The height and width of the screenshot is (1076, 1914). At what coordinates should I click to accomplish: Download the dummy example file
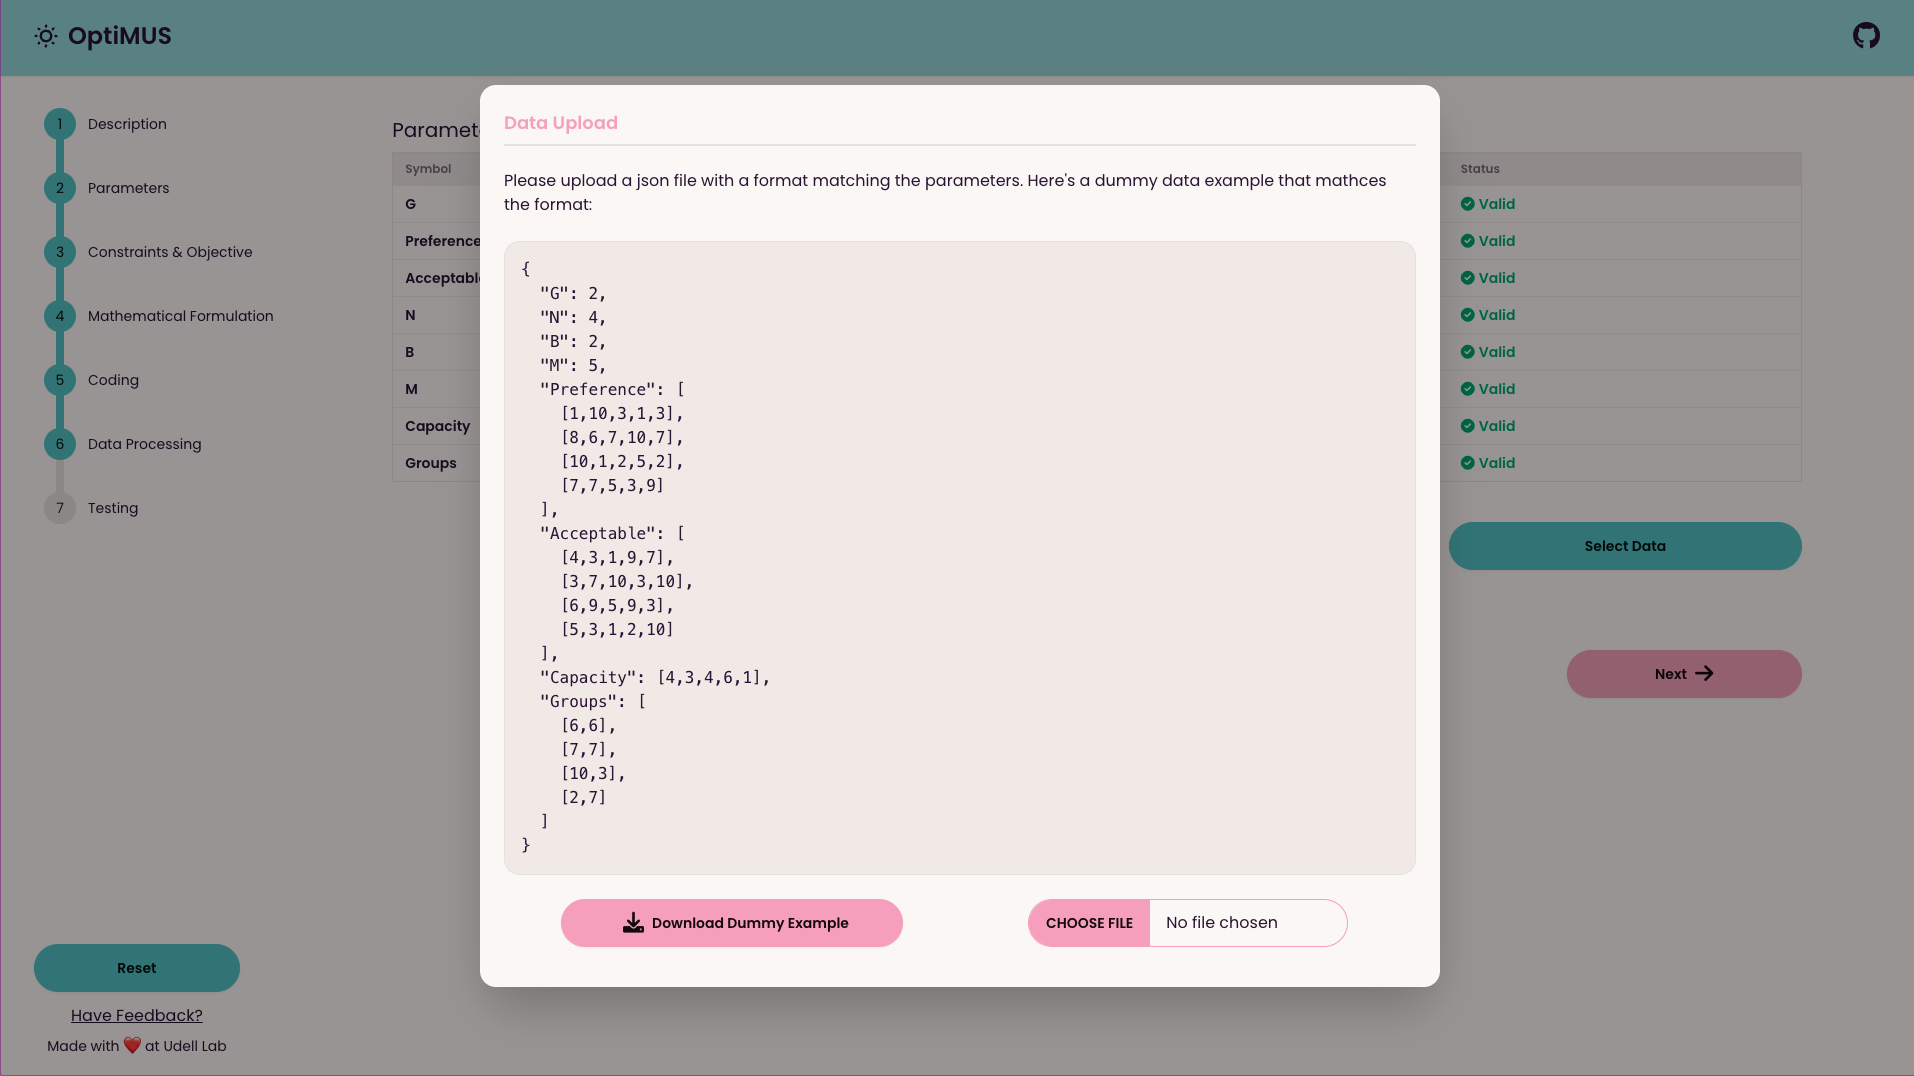click(731, 923)
